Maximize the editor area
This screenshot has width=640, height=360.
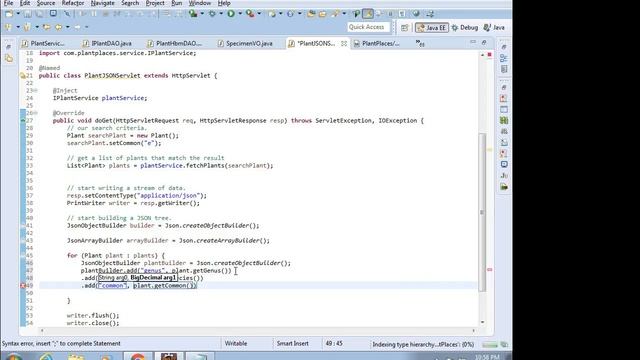pyautogui.click(x=484, y=42)
